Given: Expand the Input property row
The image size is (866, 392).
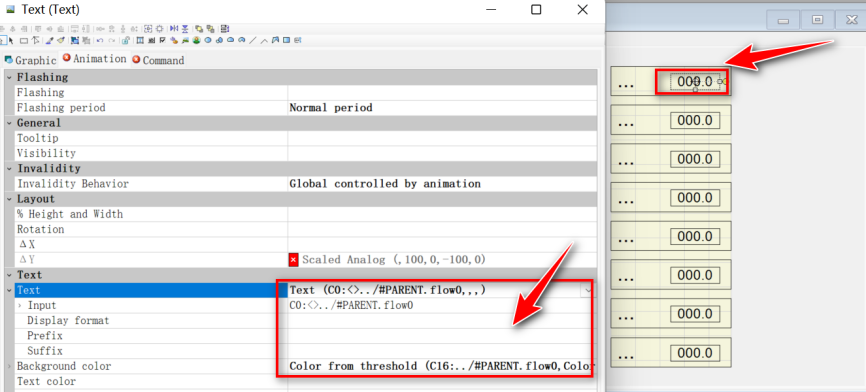Looking at the screenshot, I should (20, 305).
